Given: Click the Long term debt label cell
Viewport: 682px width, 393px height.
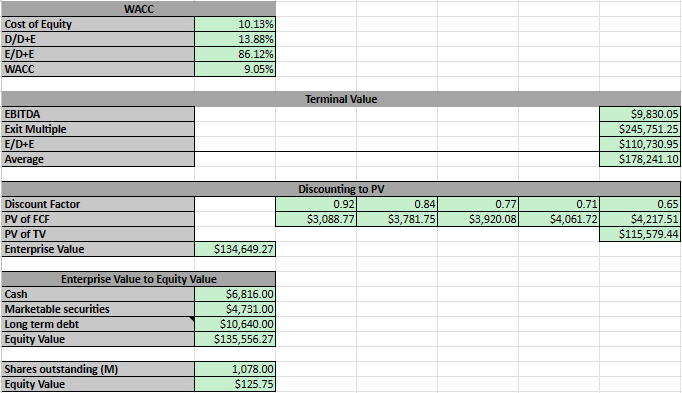Looking at the screenshot, I should 98,324.
